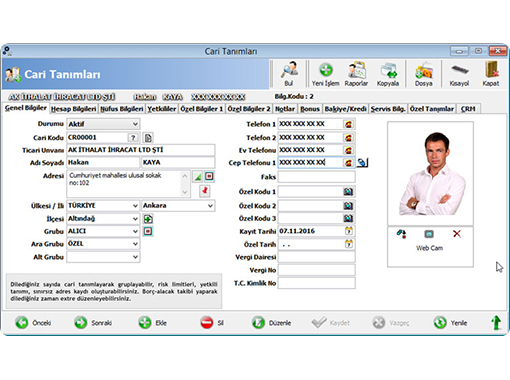Open the İlçesi dropdown showing Altındağ
This screenshot has height=380, width=510.
coord(103,219)
